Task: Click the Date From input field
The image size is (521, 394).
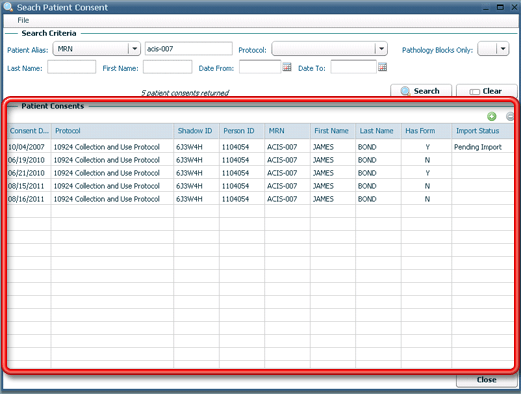Action: pos(260,67)
